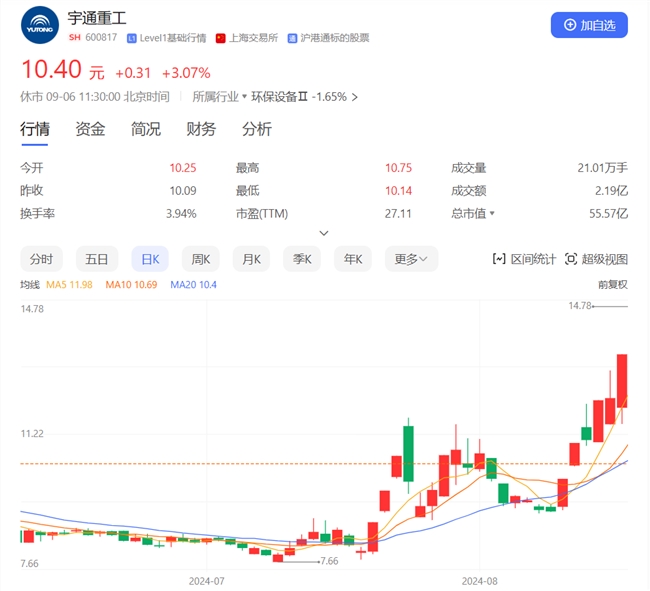Open 环保设备II industry link
The height and width of the screenshot is (591, 650).
pos(279,97)
